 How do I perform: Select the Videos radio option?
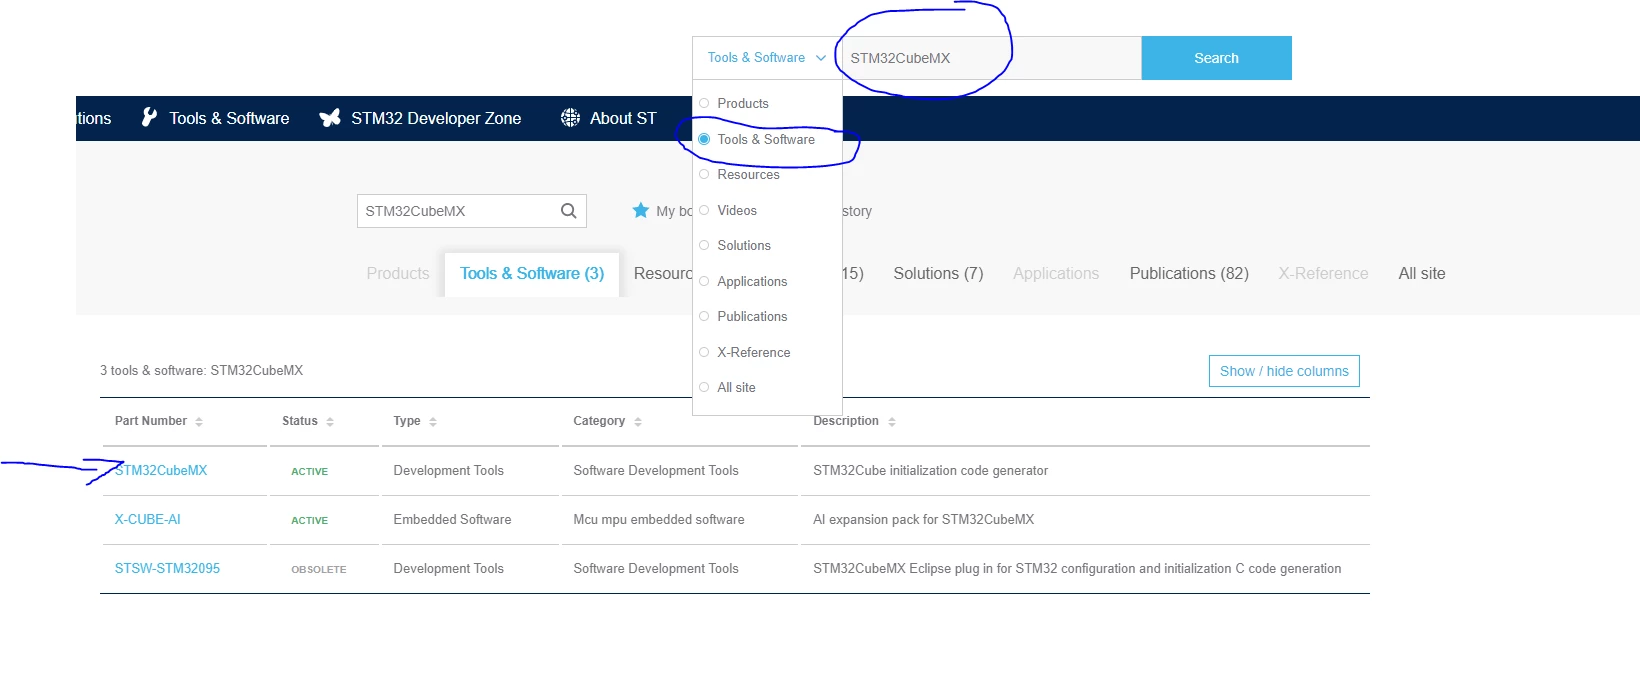pos(704,210)
